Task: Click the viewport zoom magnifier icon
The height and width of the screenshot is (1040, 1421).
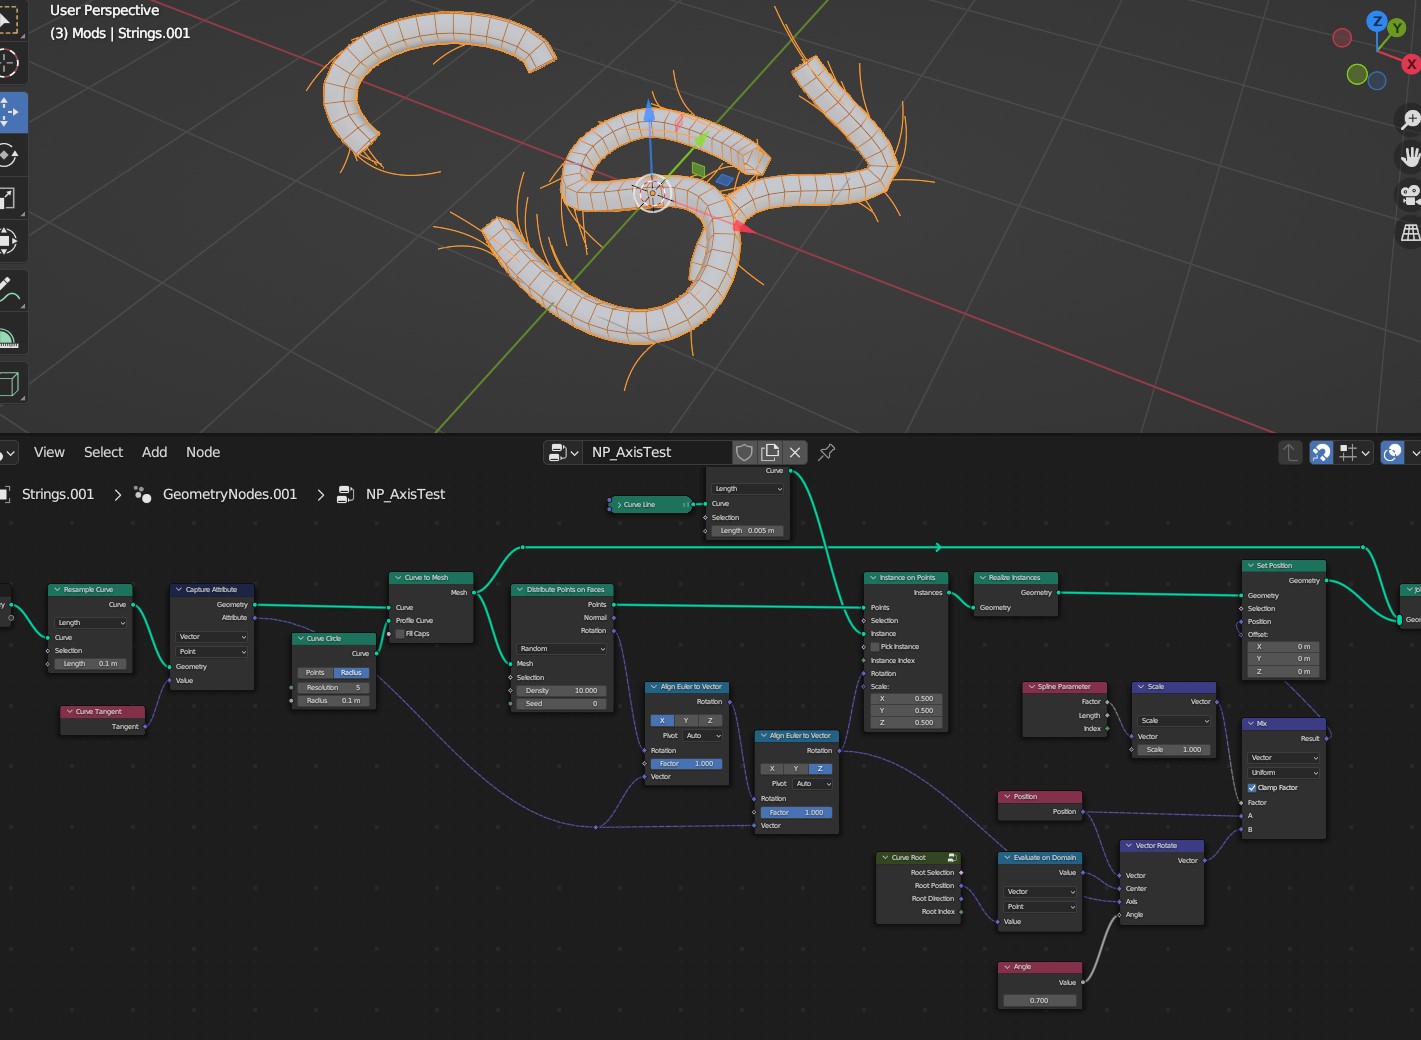Action: click(1410, 121)
